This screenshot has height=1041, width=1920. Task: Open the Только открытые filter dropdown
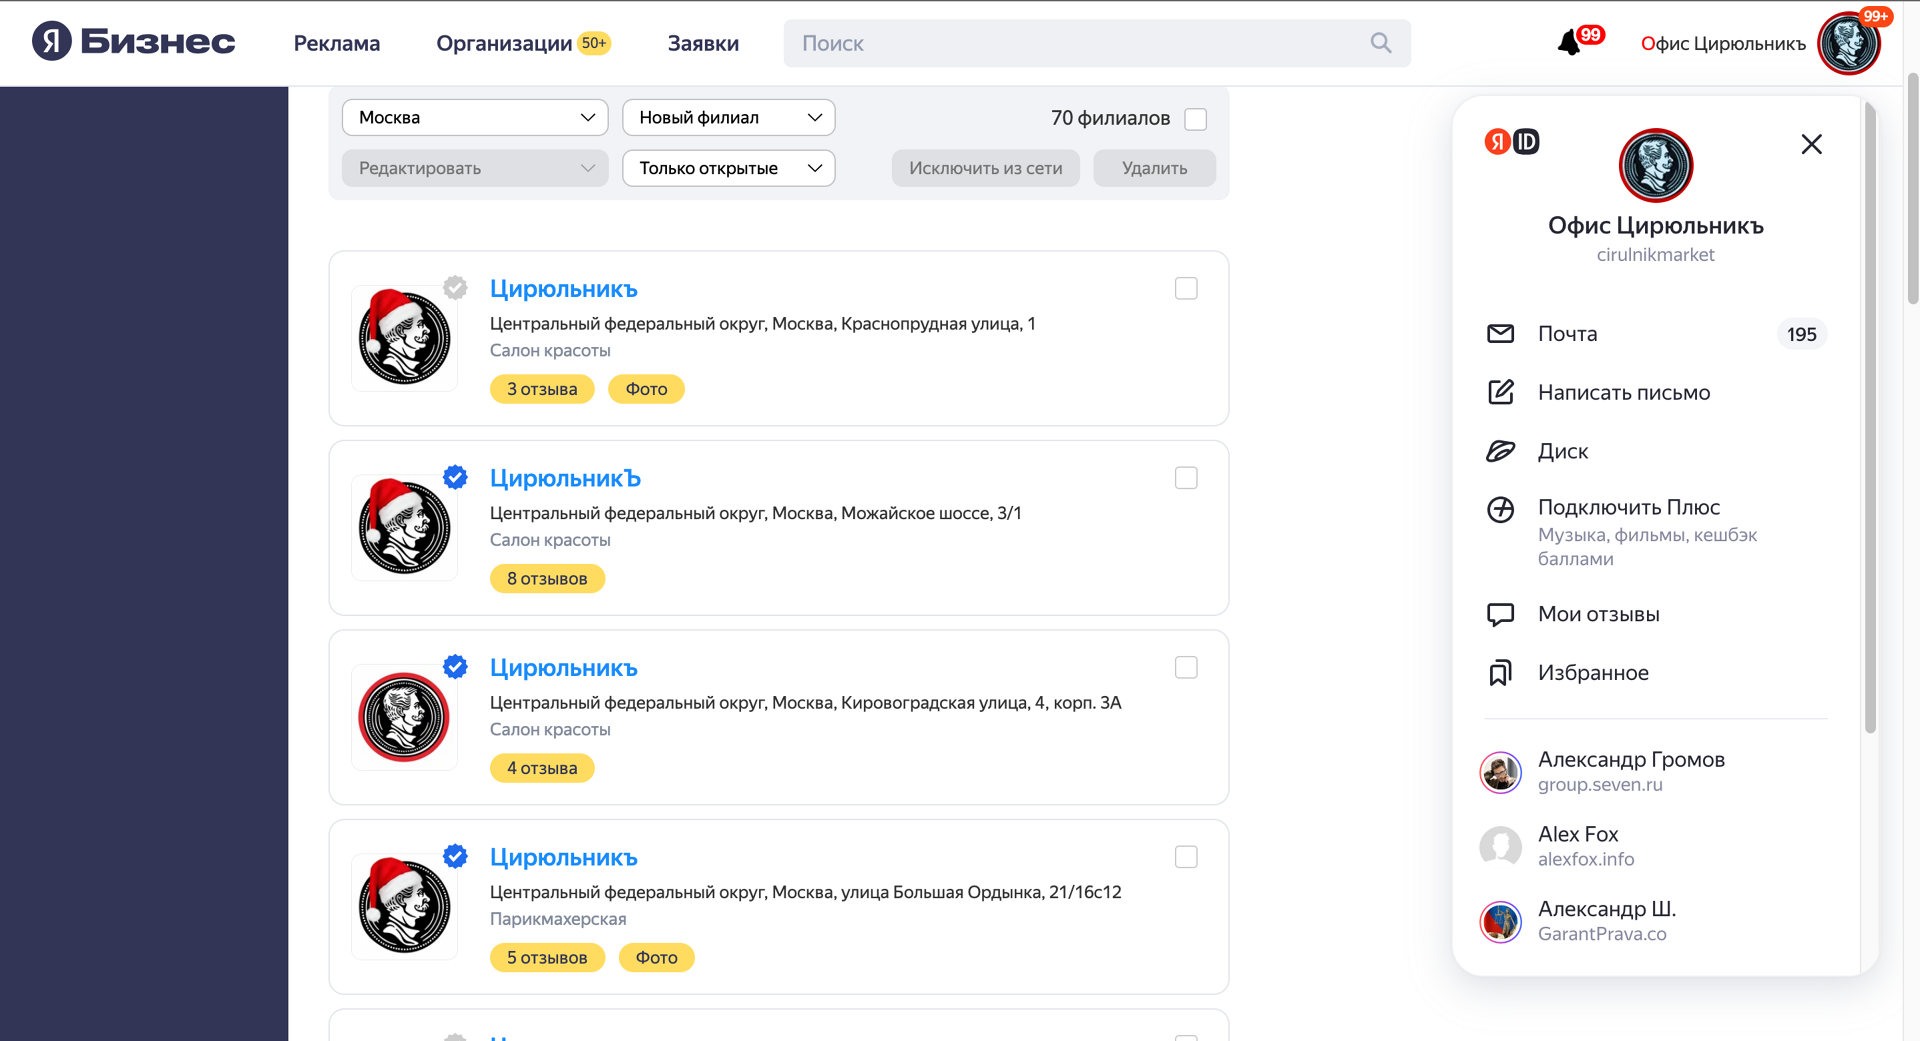coord(728,168)
